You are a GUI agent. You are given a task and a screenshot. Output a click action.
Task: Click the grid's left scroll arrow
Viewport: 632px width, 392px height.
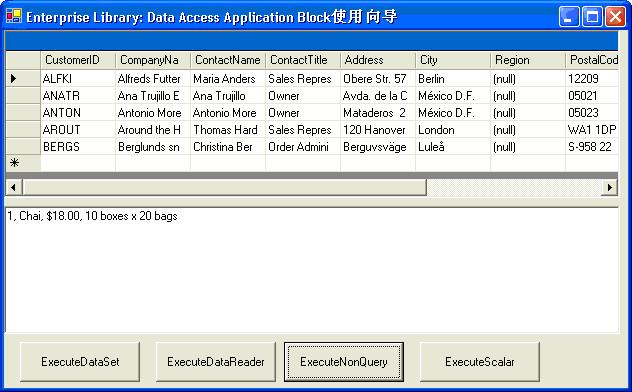(x=14, y=187)
